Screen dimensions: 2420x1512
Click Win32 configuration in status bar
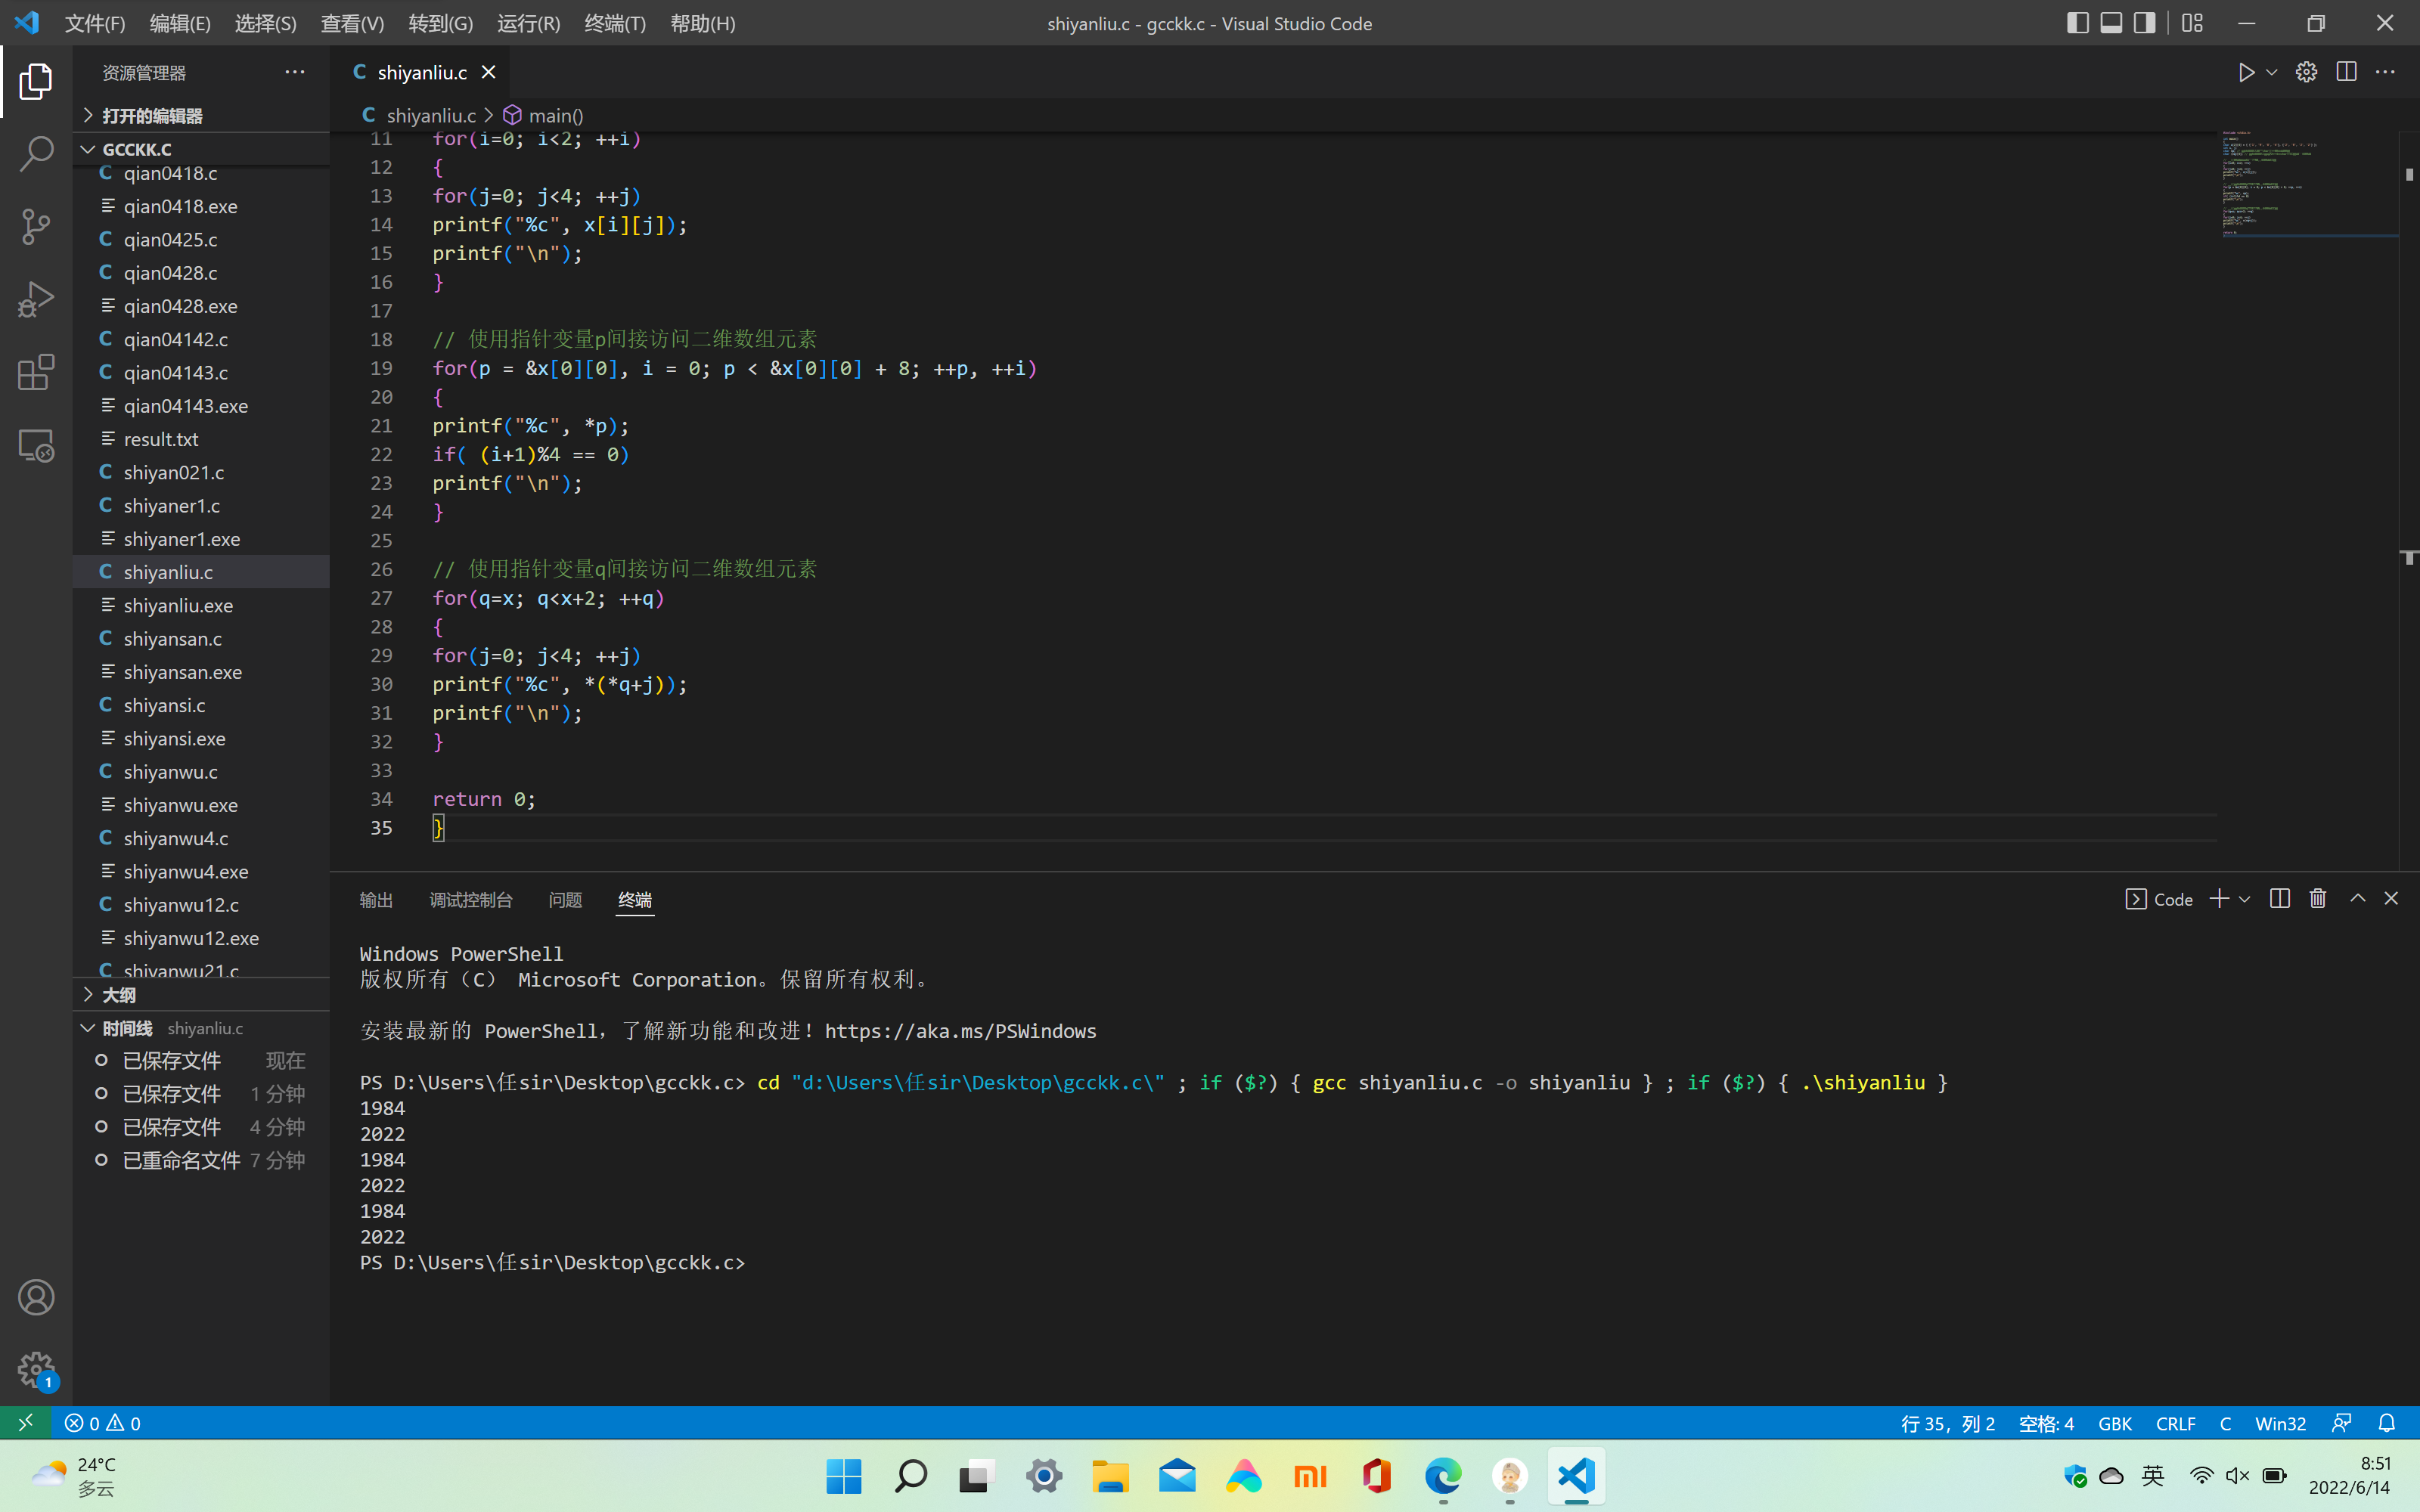(2280, 1423)
